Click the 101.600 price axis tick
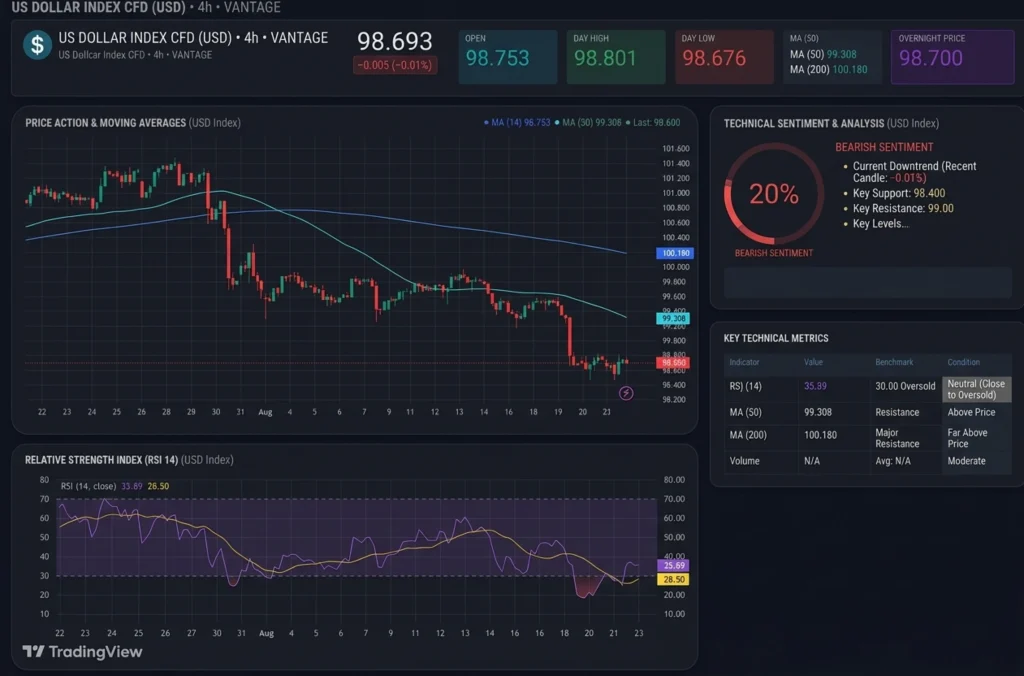Image resolution: width=1024 pixels, height=676 pixels. (675, 148)
